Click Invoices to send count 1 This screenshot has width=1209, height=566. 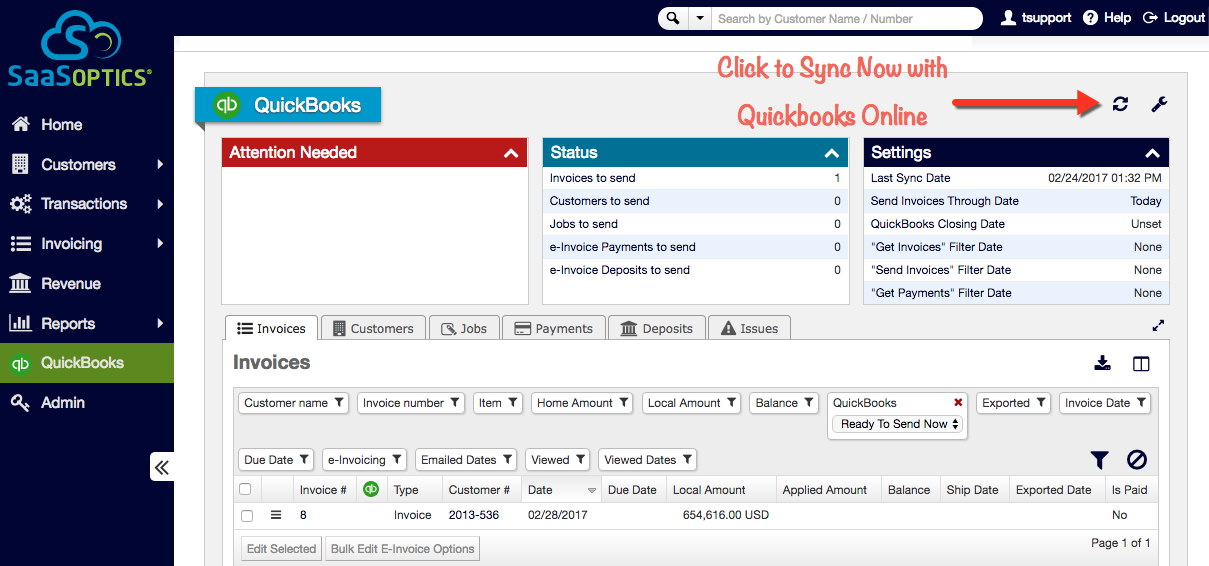click(837, 178)
